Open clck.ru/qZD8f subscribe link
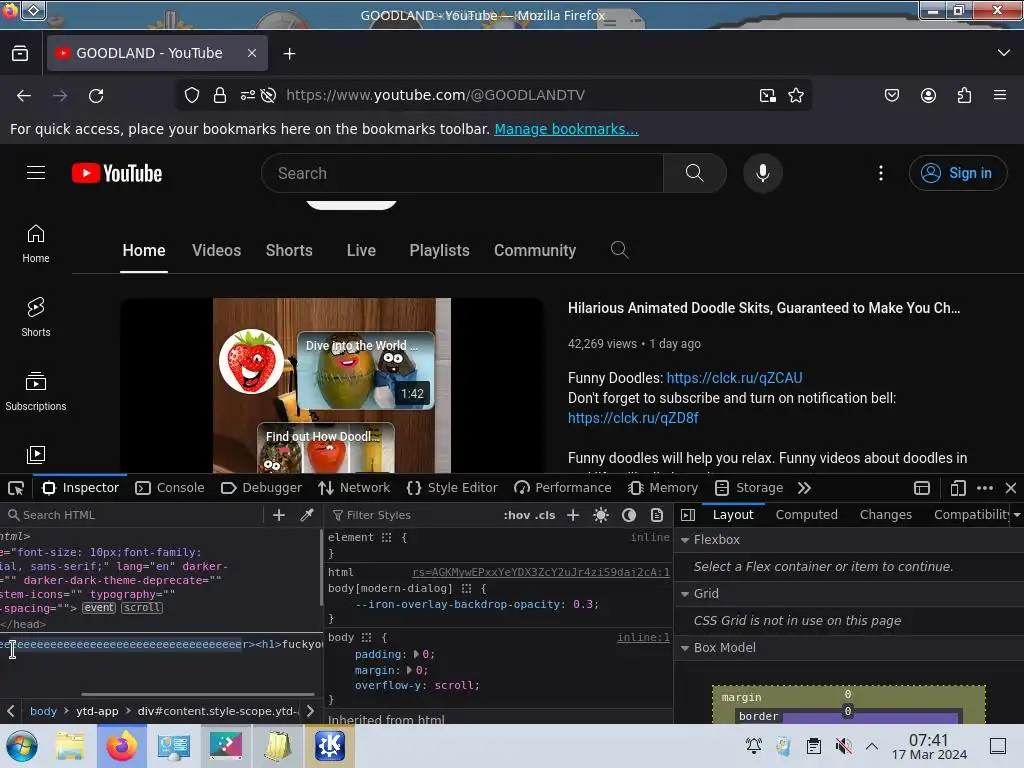Screen dimensions: 1024x768 (633, 418)
